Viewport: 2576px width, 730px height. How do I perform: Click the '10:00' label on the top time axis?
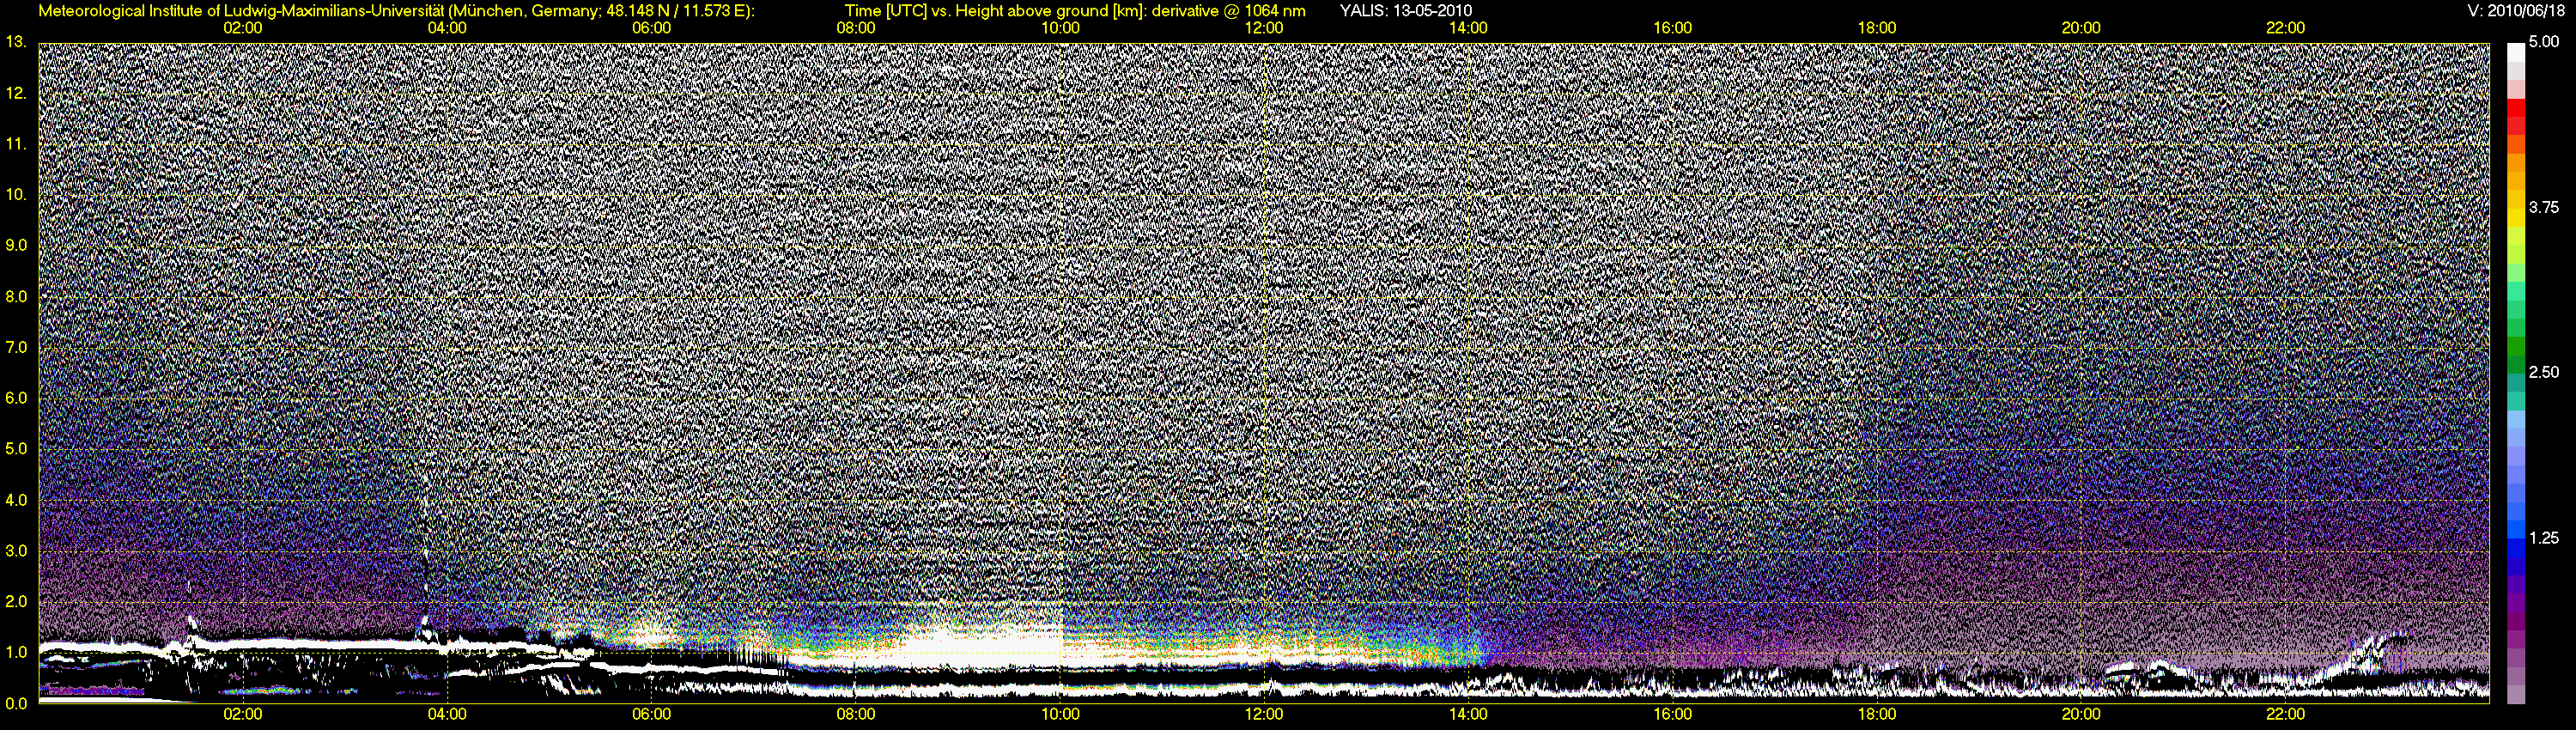point(1060,28)
